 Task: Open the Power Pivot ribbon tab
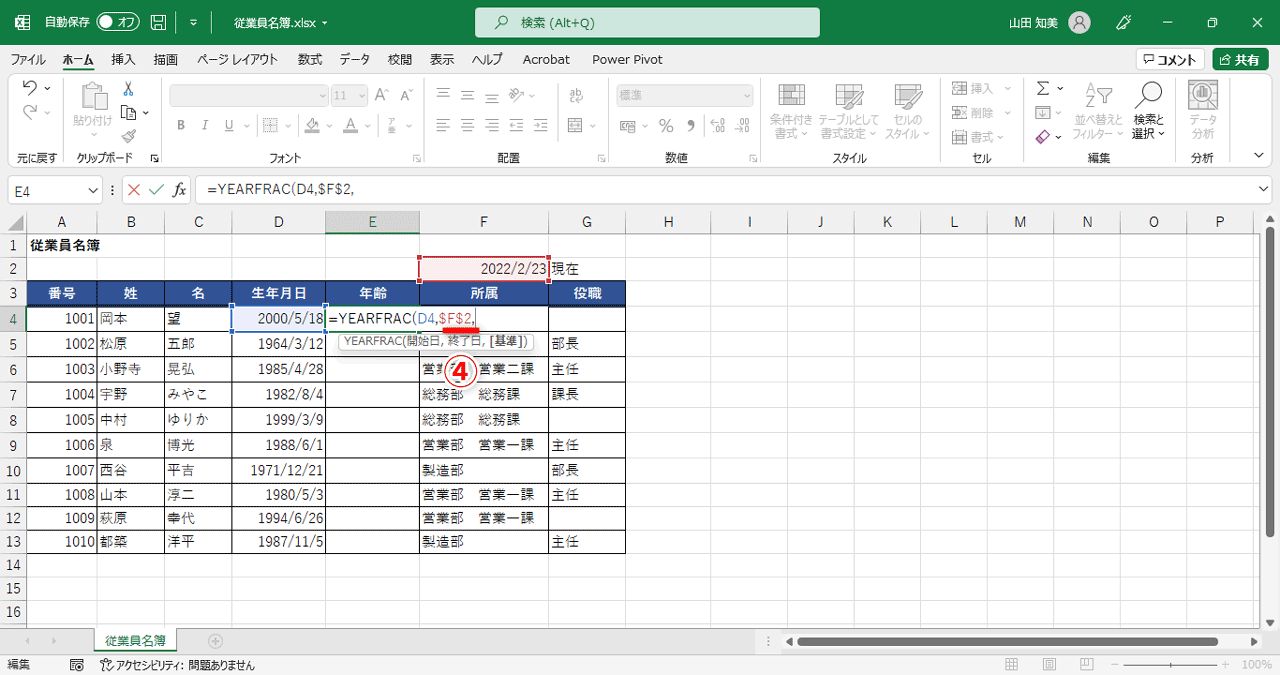point(627,59)
